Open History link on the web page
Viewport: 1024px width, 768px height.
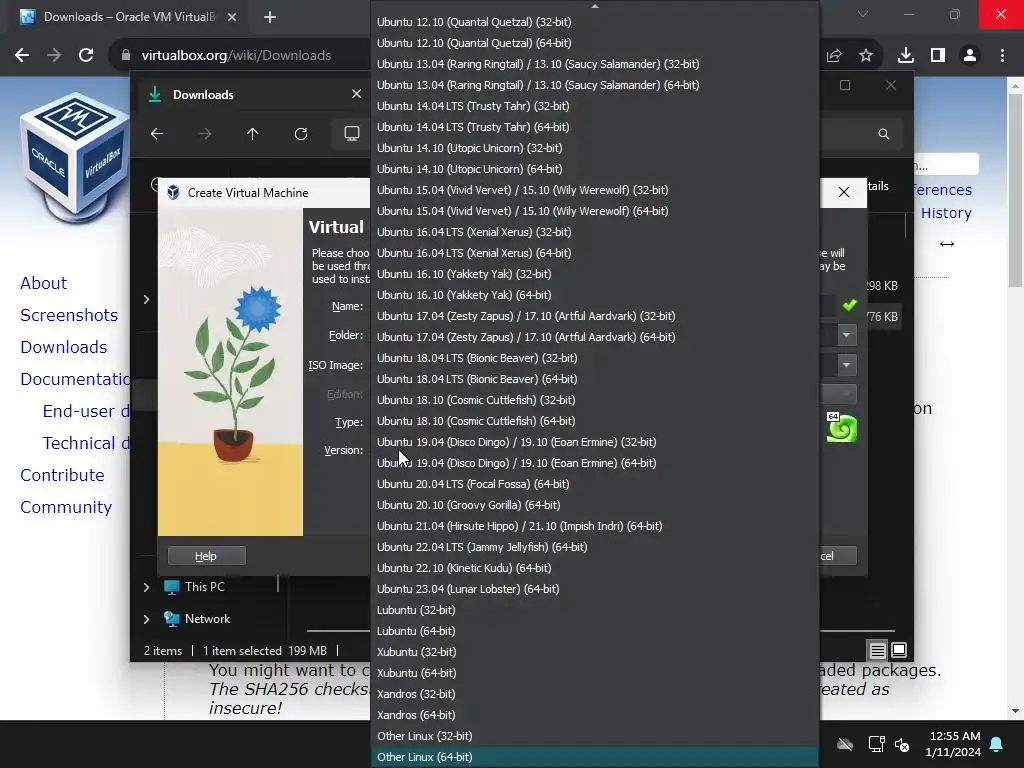tap(946, 213)
